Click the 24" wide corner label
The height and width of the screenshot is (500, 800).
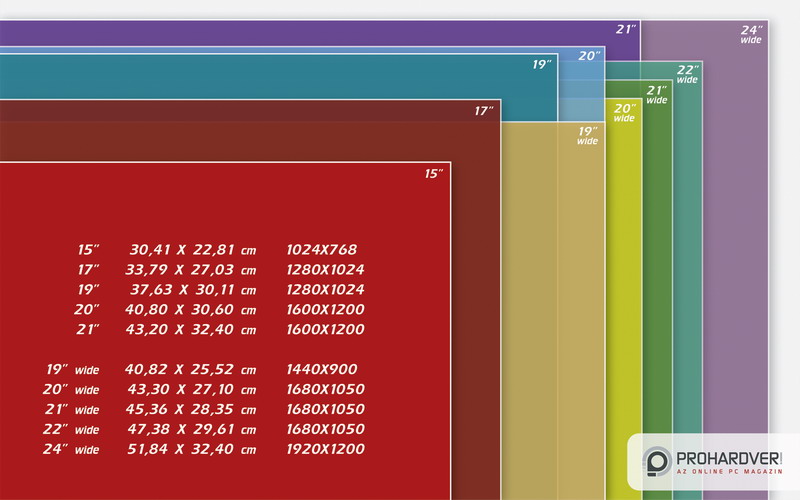pos(751,34)
